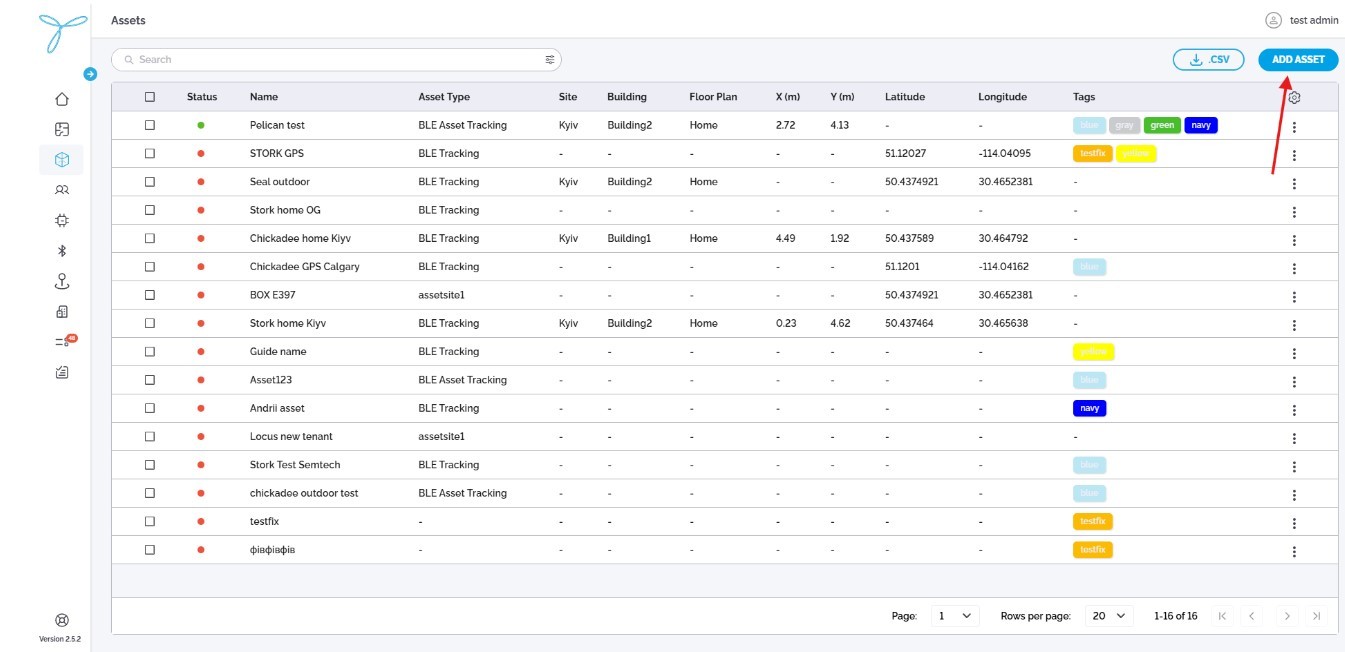The height and width of the screenshot is (652, 1345).
Task: Open the chip devices sidebar icon
Action: 62,220
